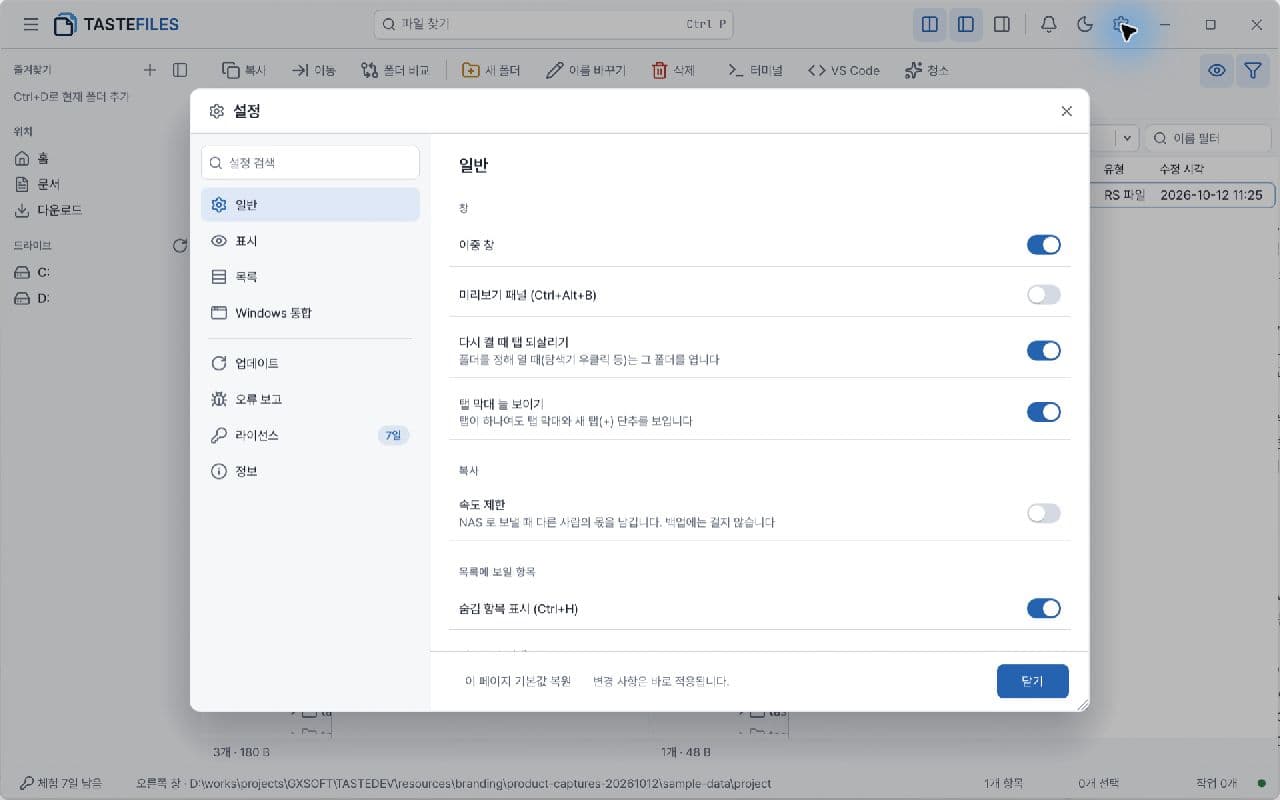Toggle the eye visibility button in toolbar

coord(1217,70)
